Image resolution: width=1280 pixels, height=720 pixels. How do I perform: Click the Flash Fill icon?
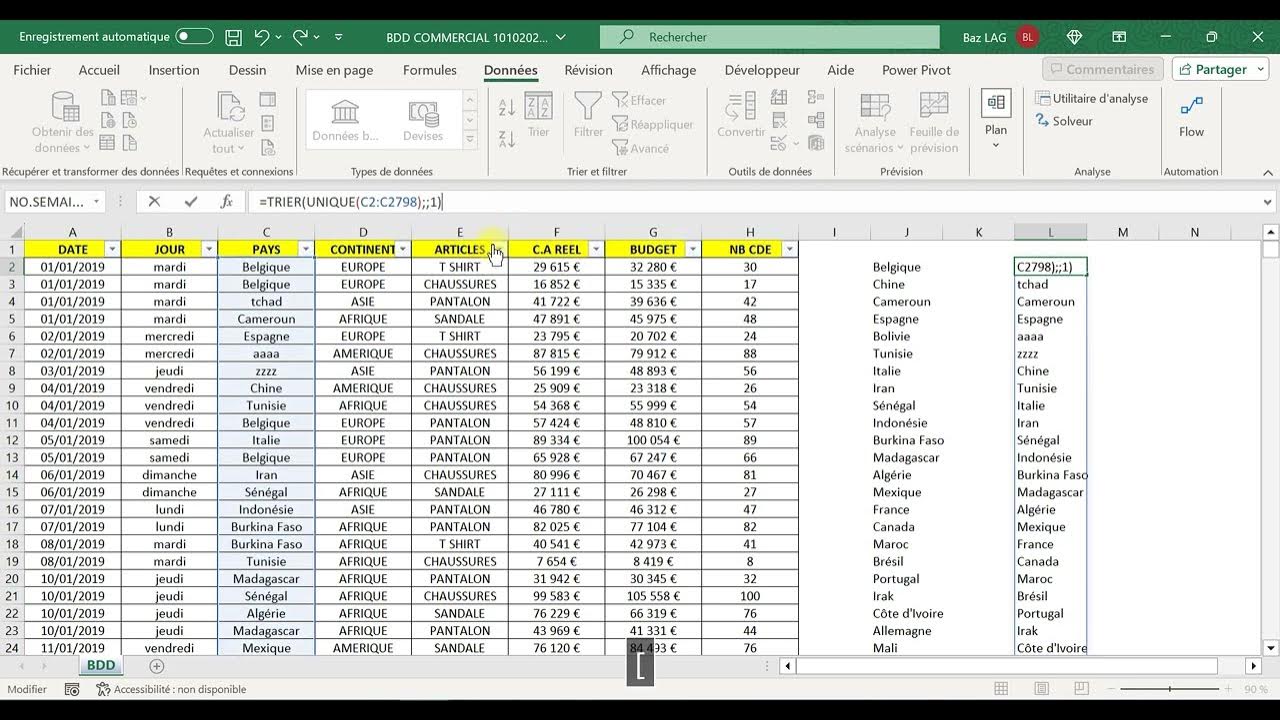[780, 99]
